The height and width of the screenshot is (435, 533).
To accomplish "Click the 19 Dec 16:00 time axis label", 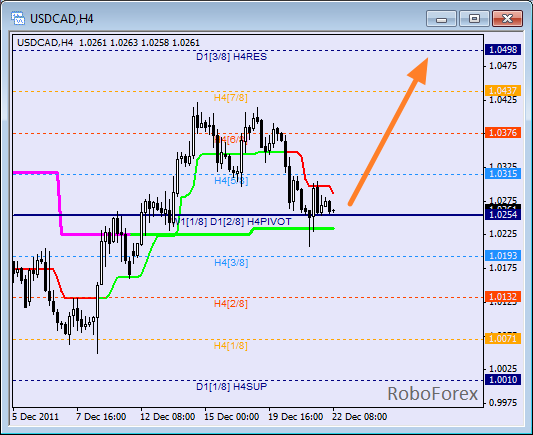I will [x=295, y=417].
